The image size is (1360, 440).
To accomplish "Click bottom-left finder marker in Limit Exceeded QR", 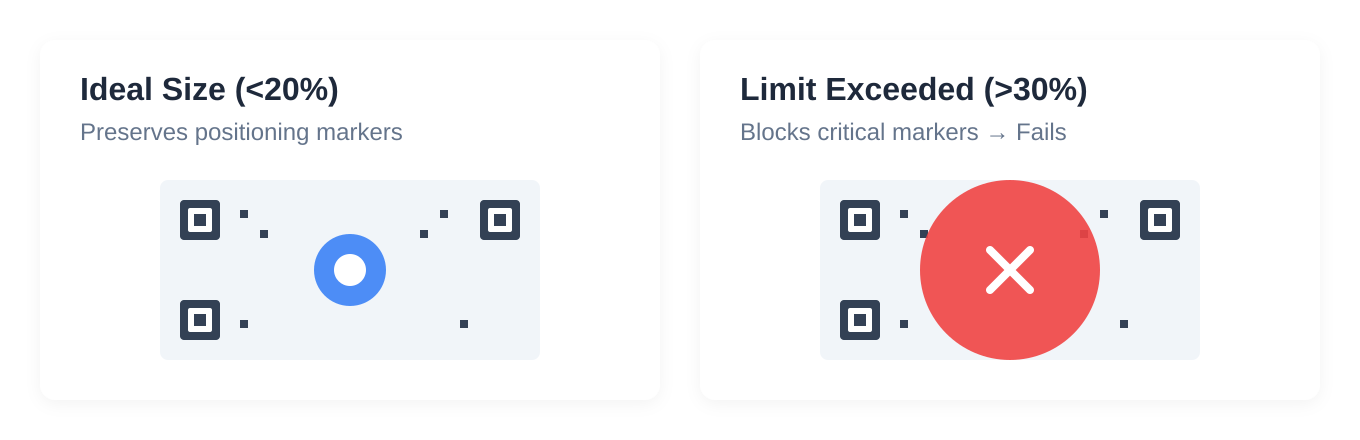I will [860, 320].
